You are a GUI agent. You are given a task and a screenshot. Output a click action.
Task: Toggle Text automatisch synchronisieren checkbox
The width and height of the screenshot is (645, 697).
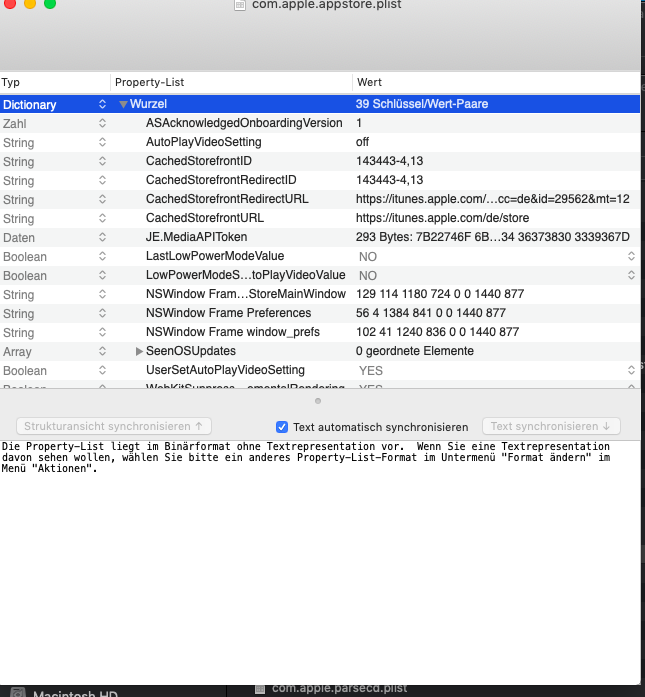[x=282, y=427]
